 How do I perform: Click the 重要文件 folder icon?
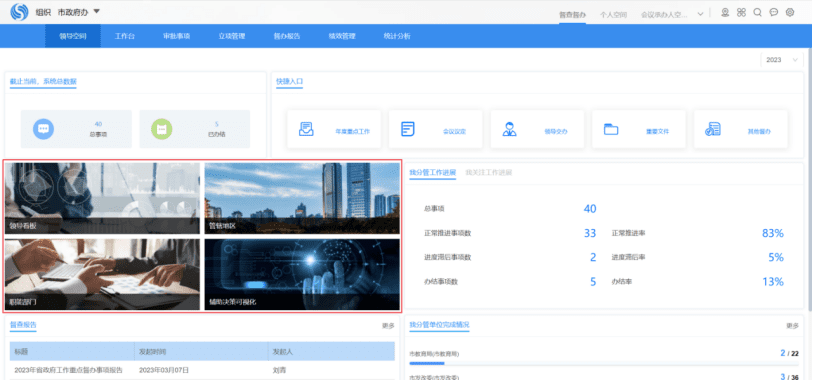tap(611, 129)
